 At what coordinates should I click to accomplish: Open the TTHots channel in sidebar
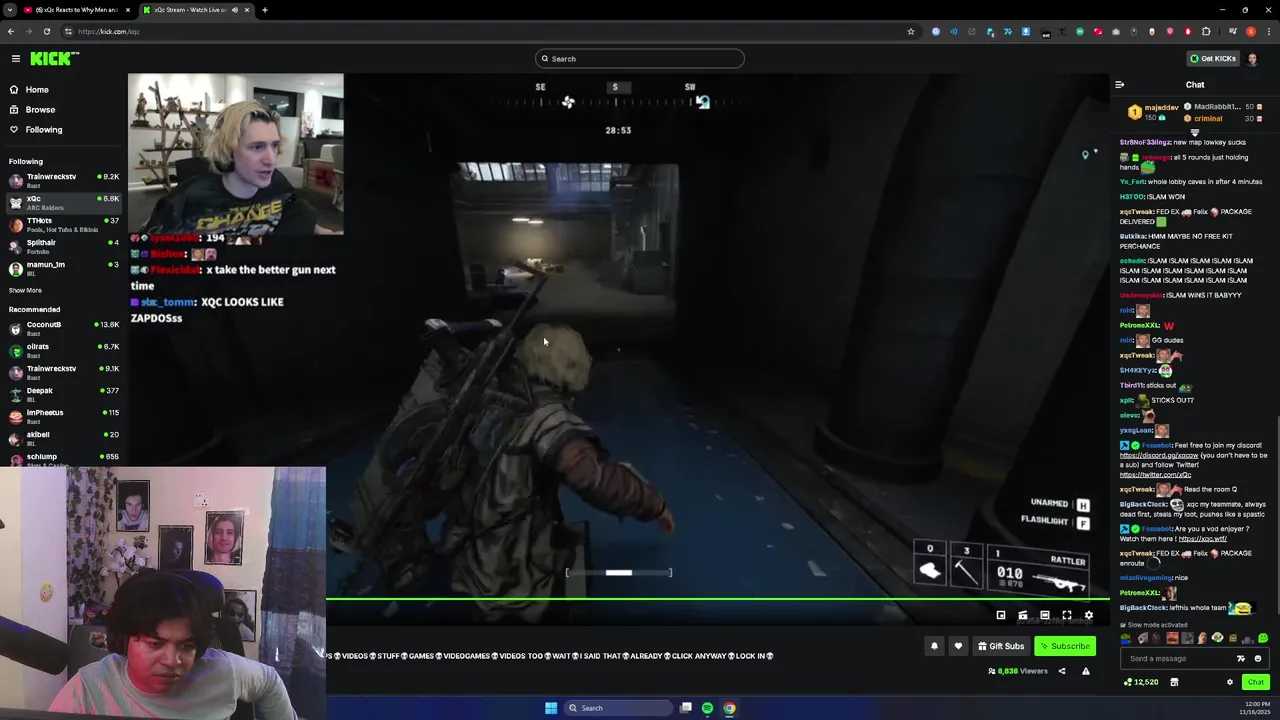click(64, 224)
